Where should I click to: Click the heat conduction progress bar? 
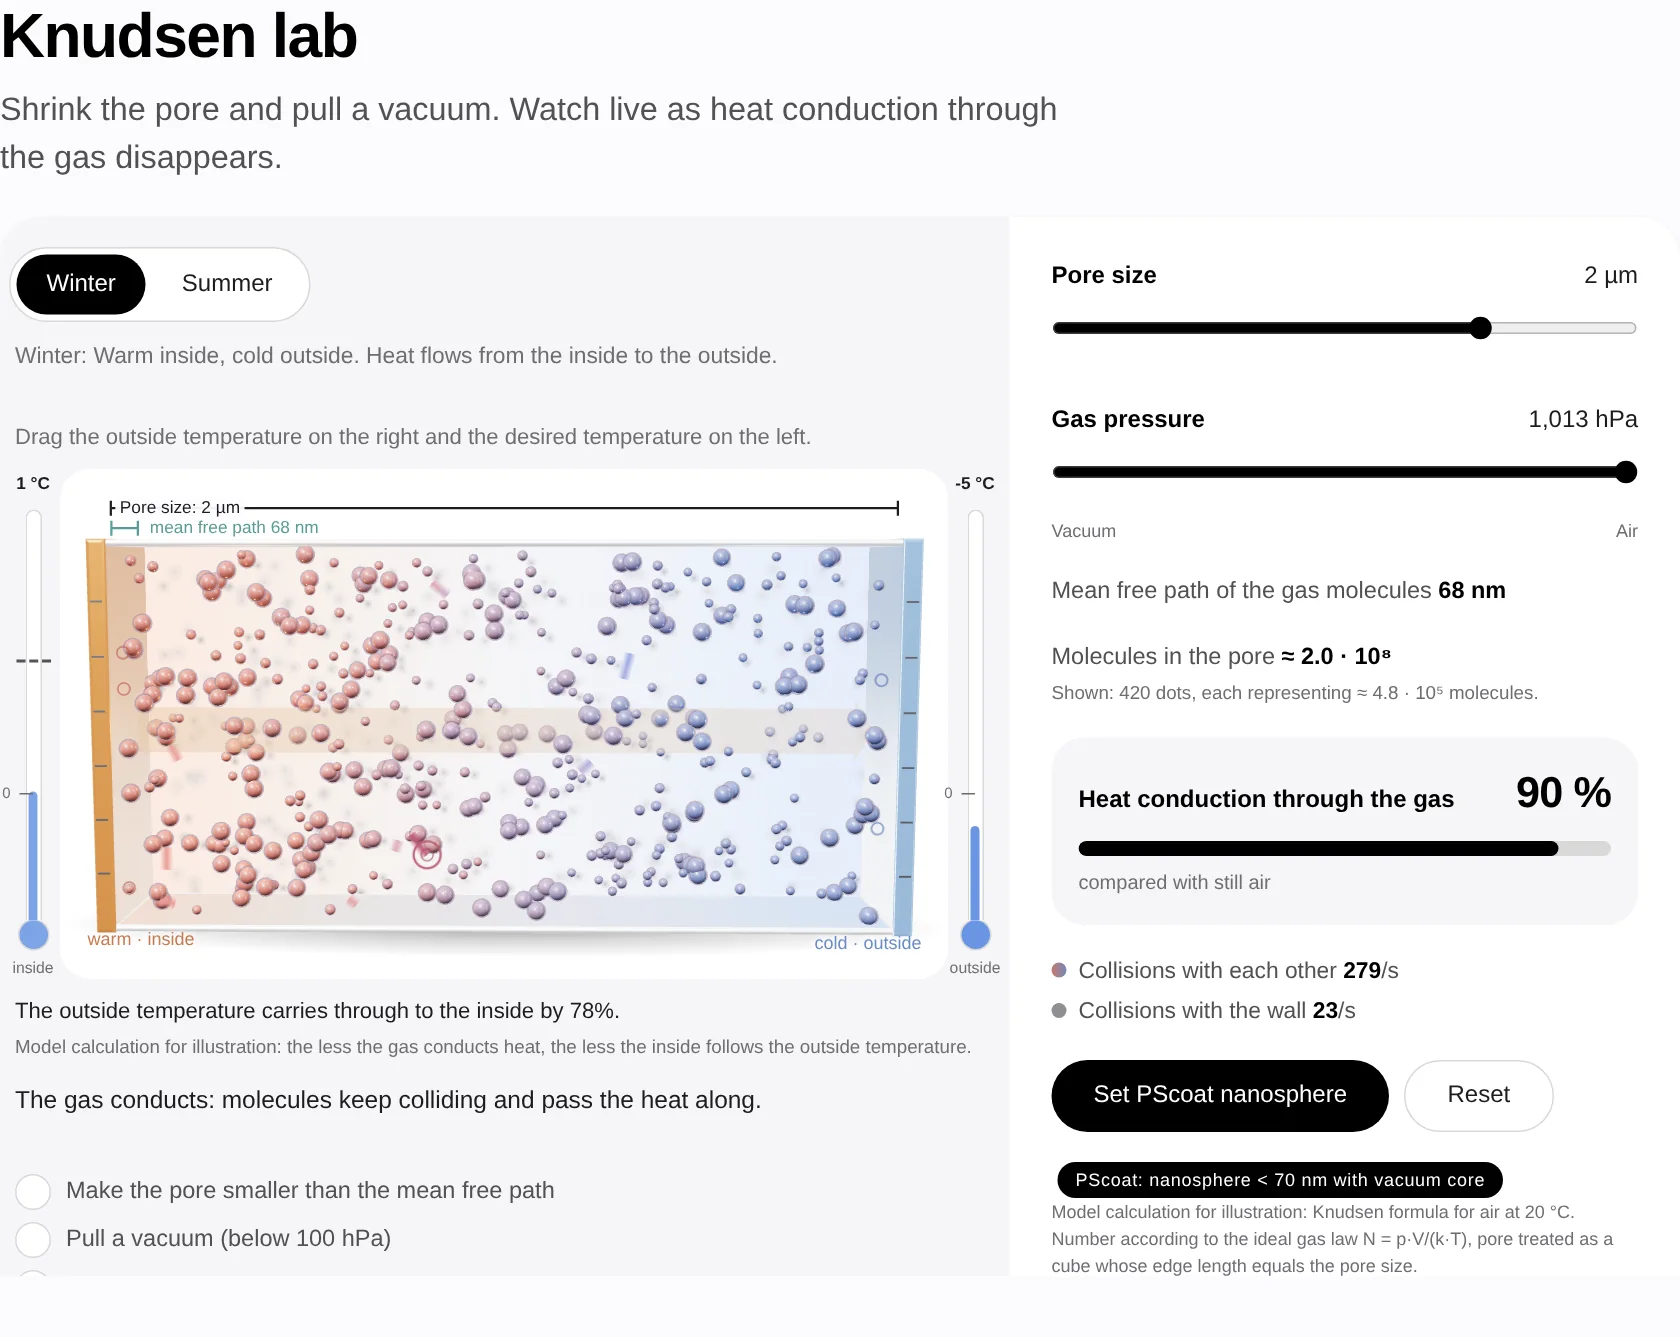tap(1344, 849)
